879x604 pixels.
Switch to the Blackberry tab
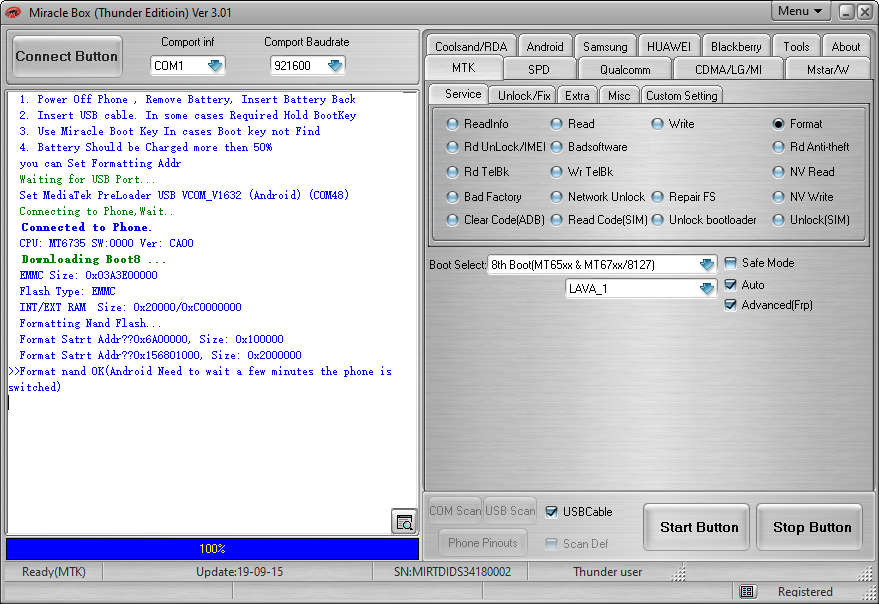(x=736, y=47)
